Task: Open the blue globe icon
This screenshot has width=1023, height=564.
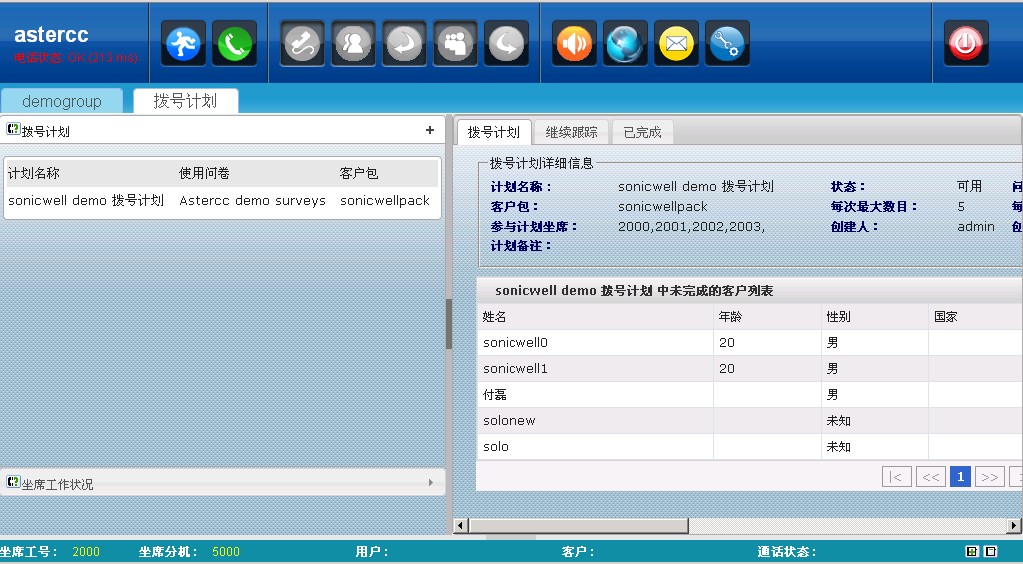Action: coord(626,44)
